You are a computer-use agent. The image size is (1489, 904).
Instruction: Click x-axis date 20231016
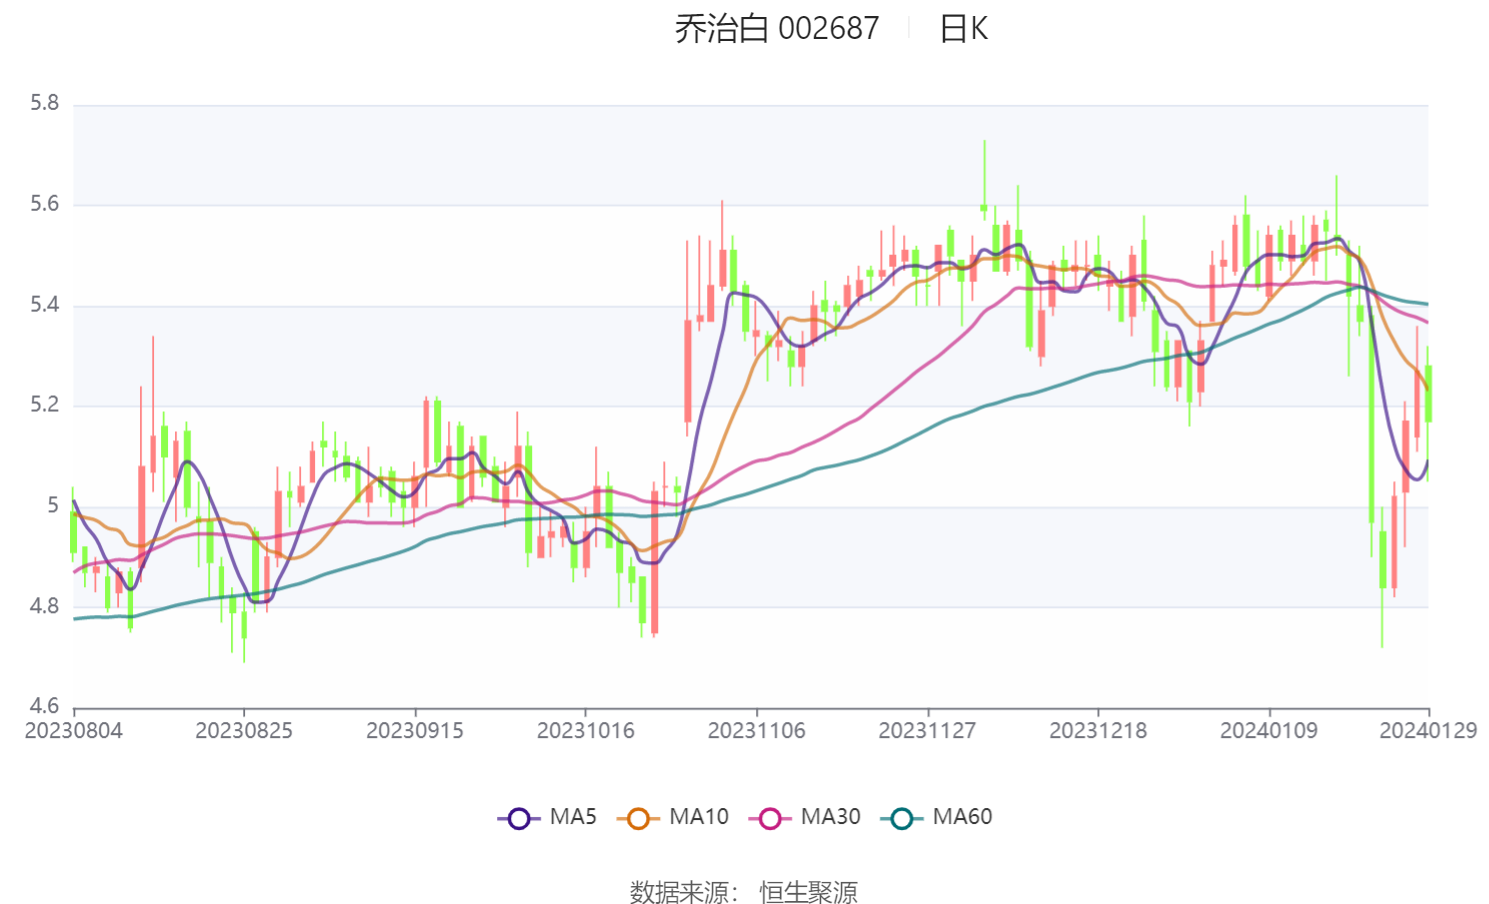click(x=586, y=731)
